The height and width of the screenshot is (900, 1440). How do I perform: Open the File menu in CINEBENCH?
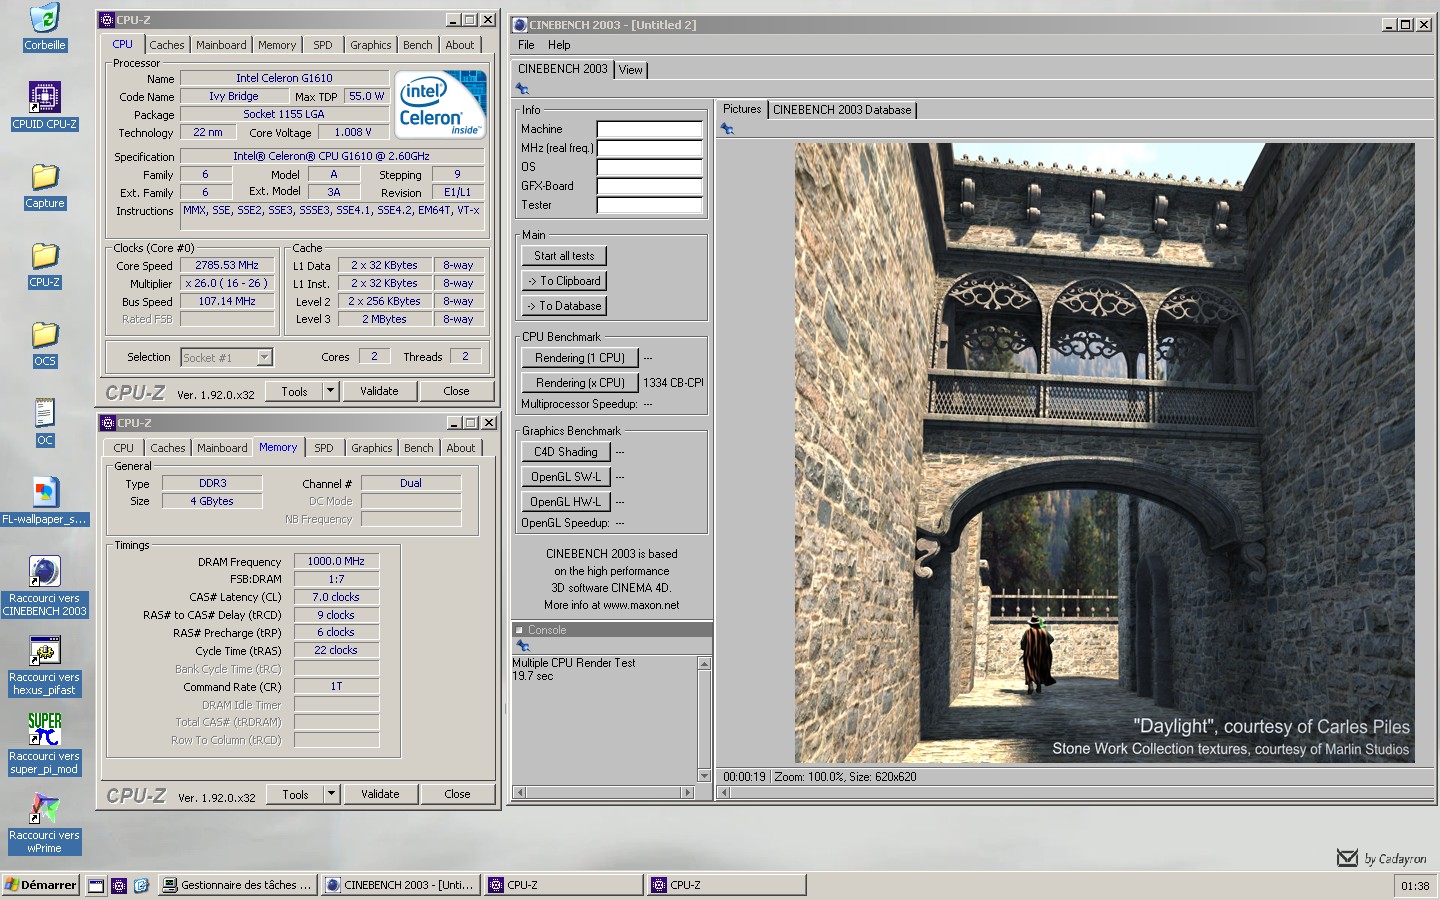[x=526, y=45]
